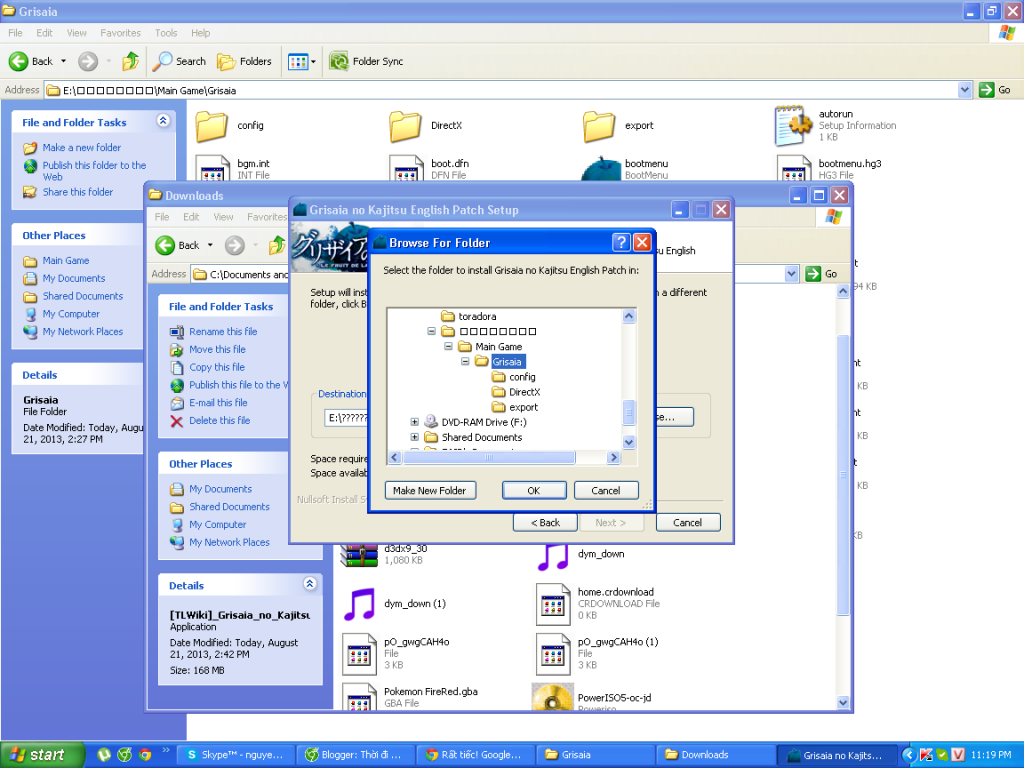Click Back arrow in Grisaia window toolbar
The image size is (1024, 768).
click(19, 61)
